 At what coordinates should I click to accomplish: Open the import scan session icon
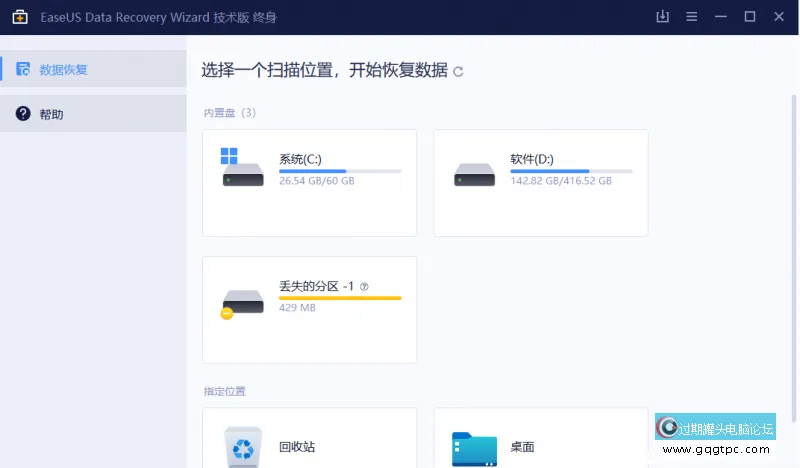[662, 16]
